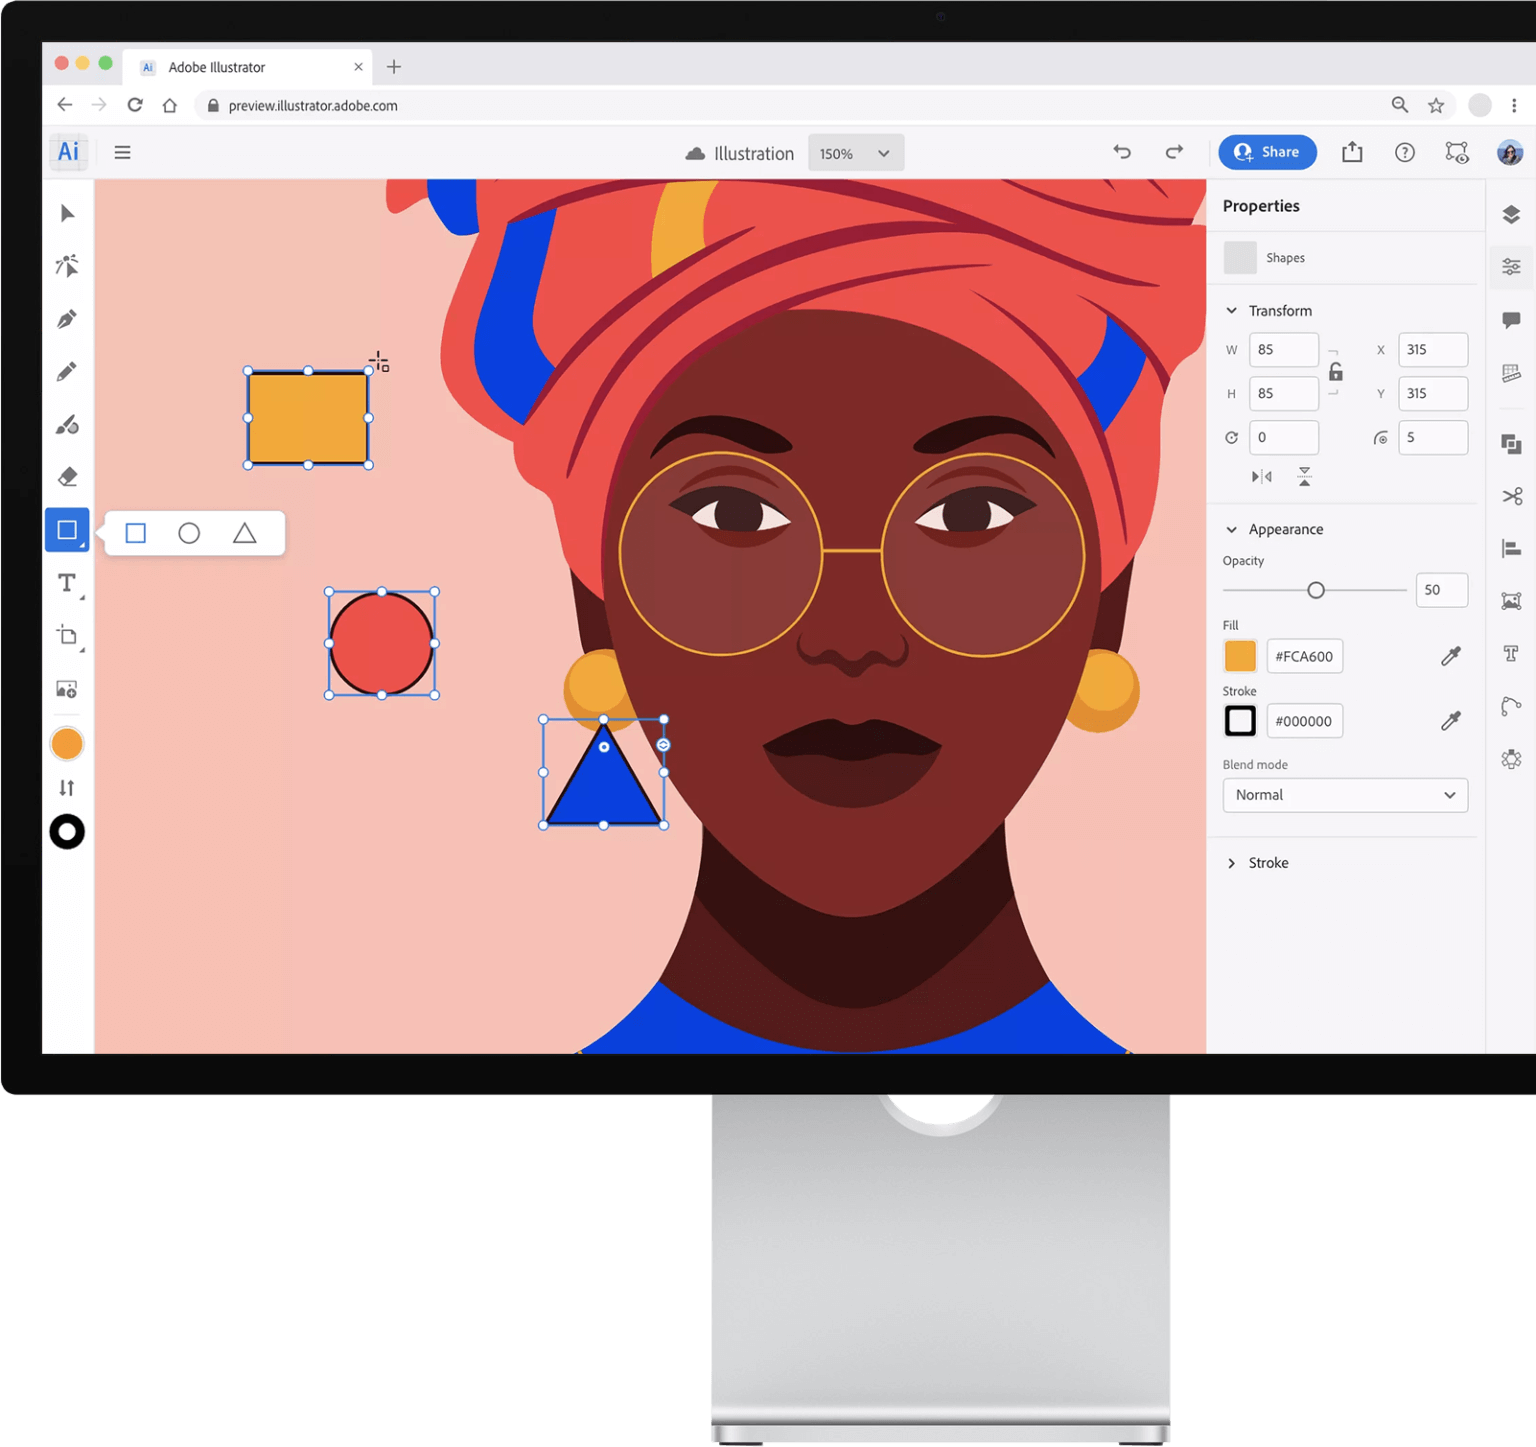1536x1447 pixels.
Task: Open the Blend mode dropdown
Action: 1344,795
